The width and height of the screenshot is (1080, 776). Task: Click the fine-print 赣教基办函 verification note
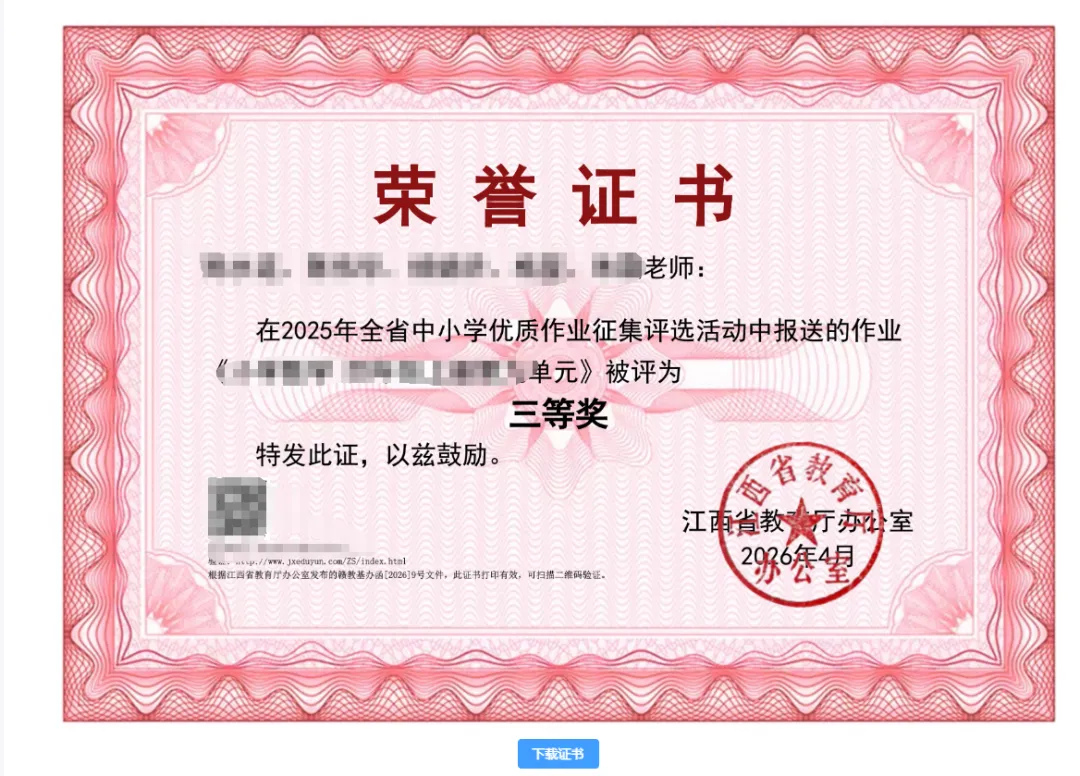pos(408,575)
